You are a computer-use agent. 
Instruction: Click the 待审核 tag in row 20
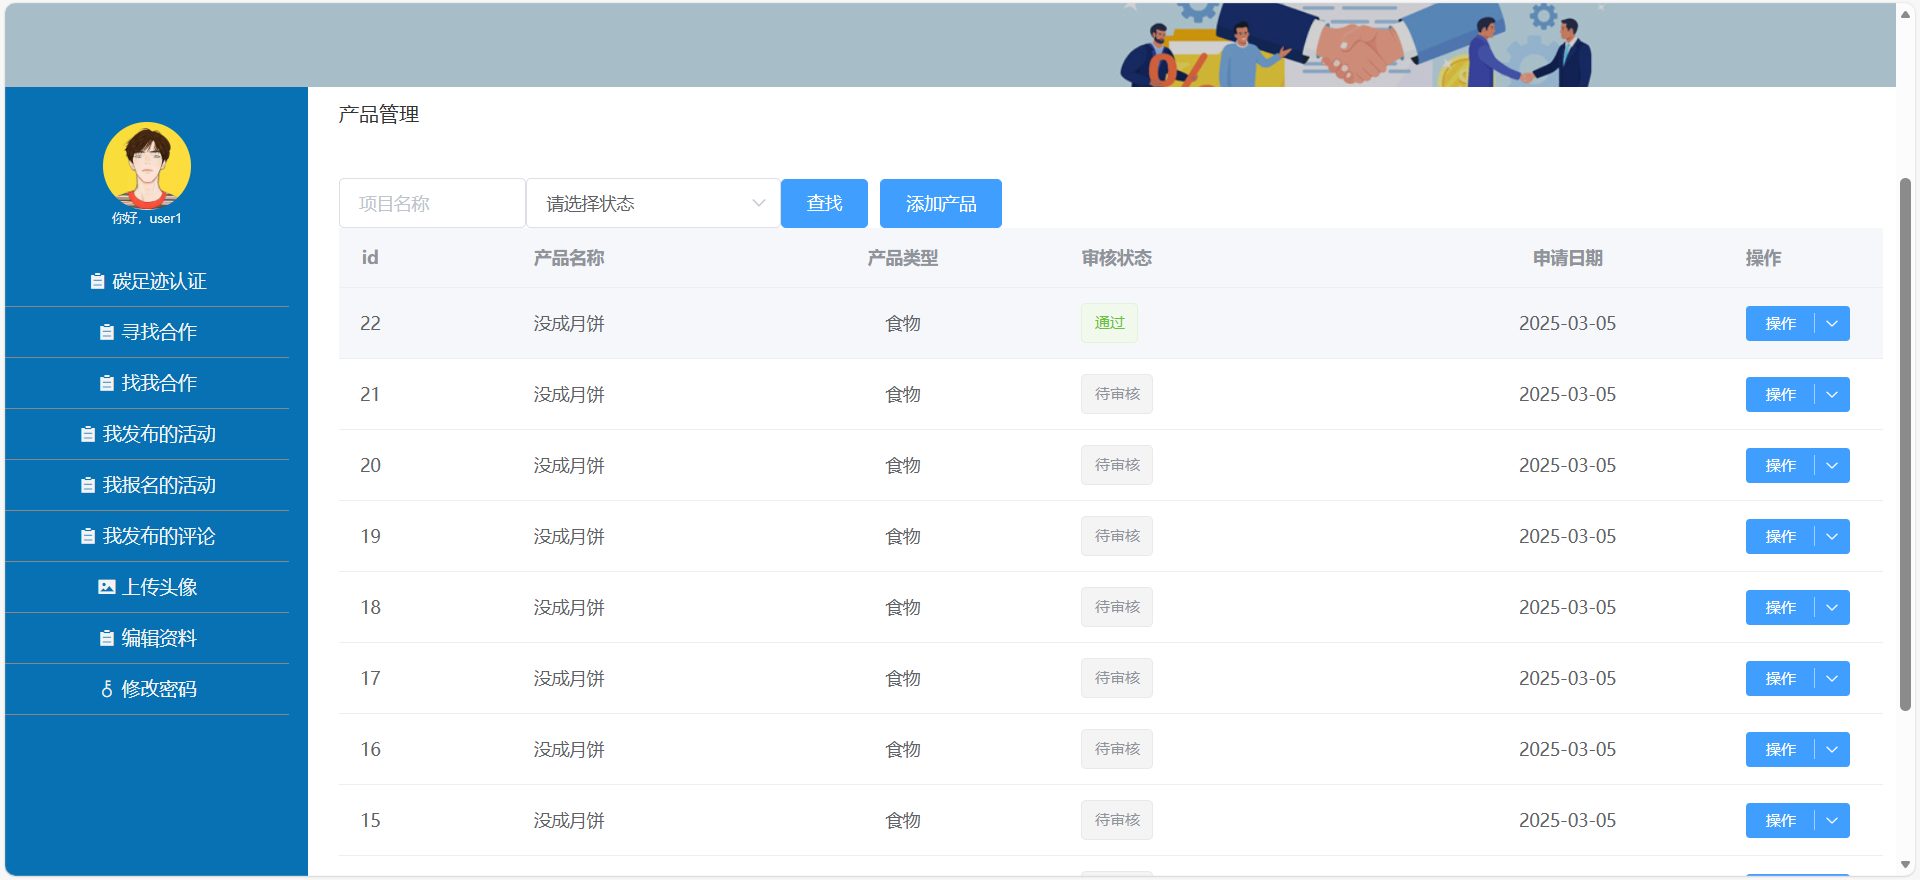tap(1117, 465)
